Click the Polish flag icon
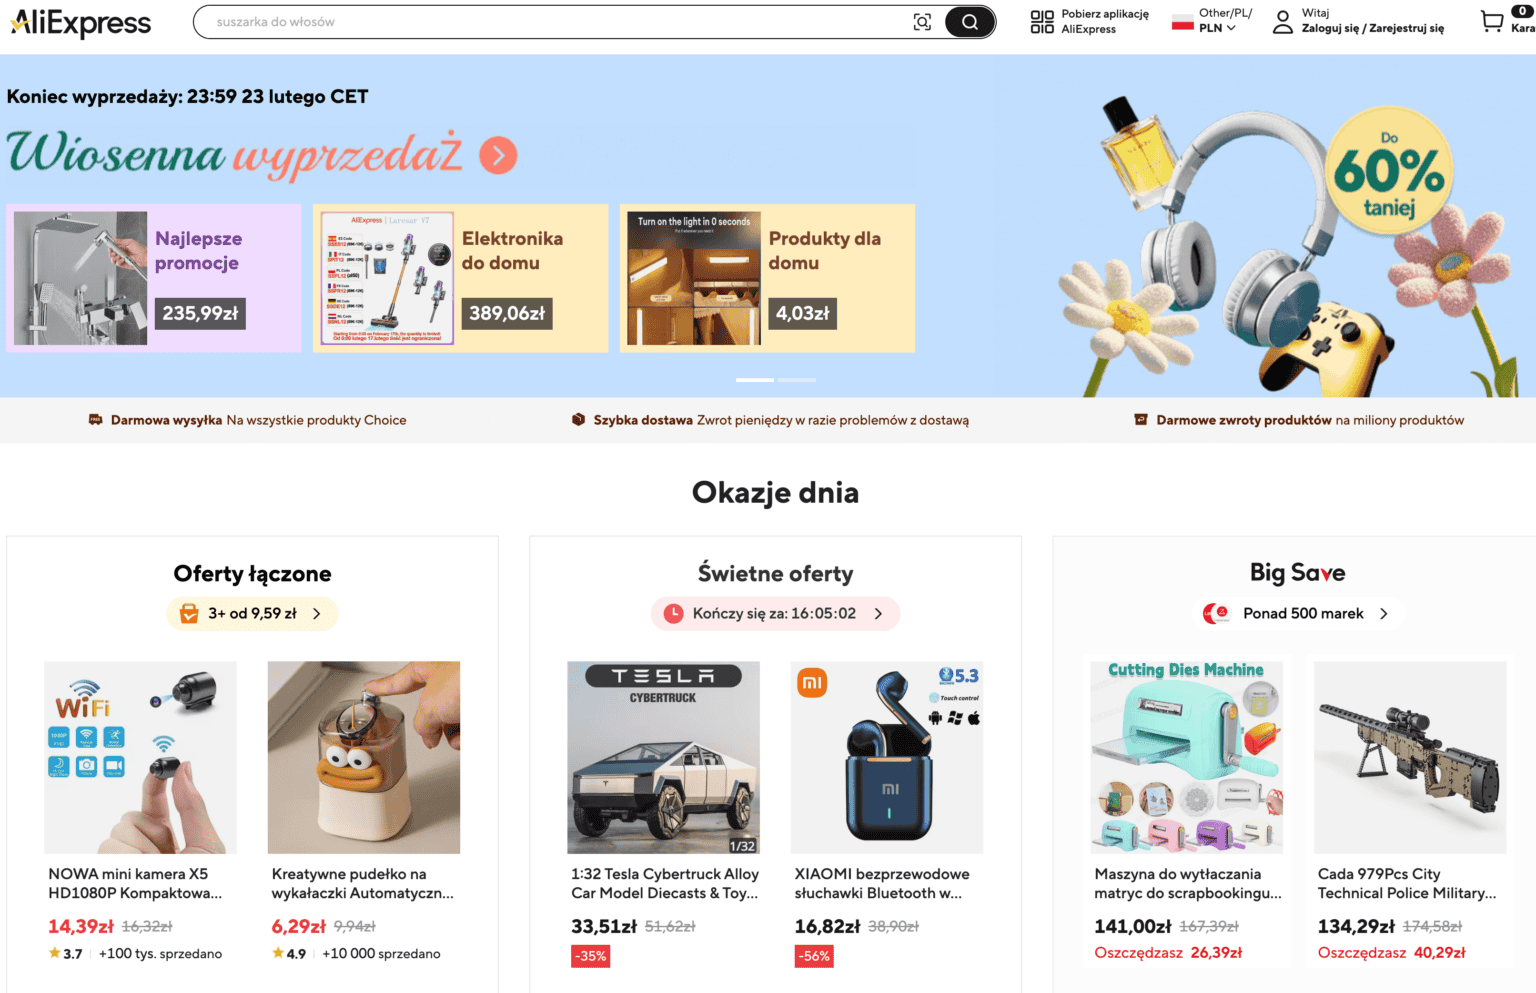Screen dimensions: 1536x993 [1182, 22]
